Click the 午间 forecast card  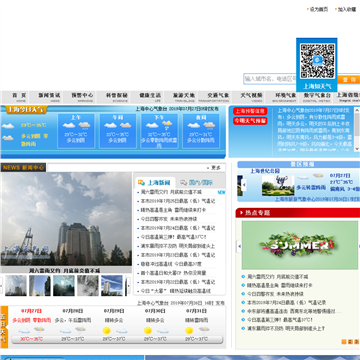pos(118,131)
